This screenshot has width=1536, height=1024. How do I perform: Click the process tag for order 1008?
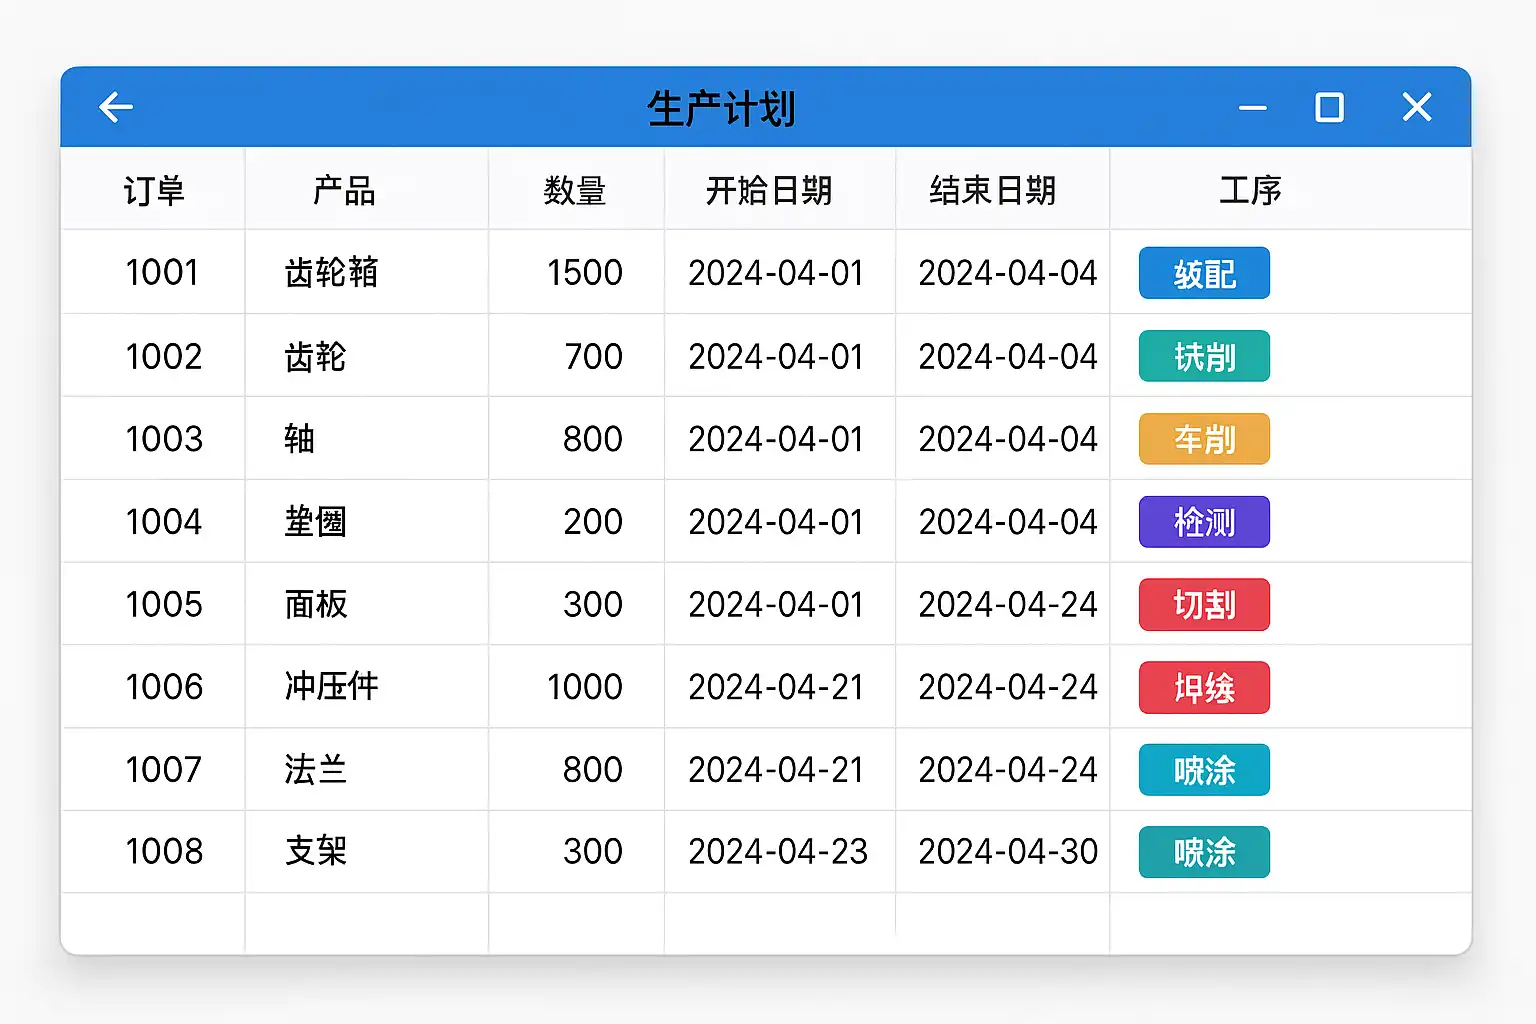[x=1204, y=852]
